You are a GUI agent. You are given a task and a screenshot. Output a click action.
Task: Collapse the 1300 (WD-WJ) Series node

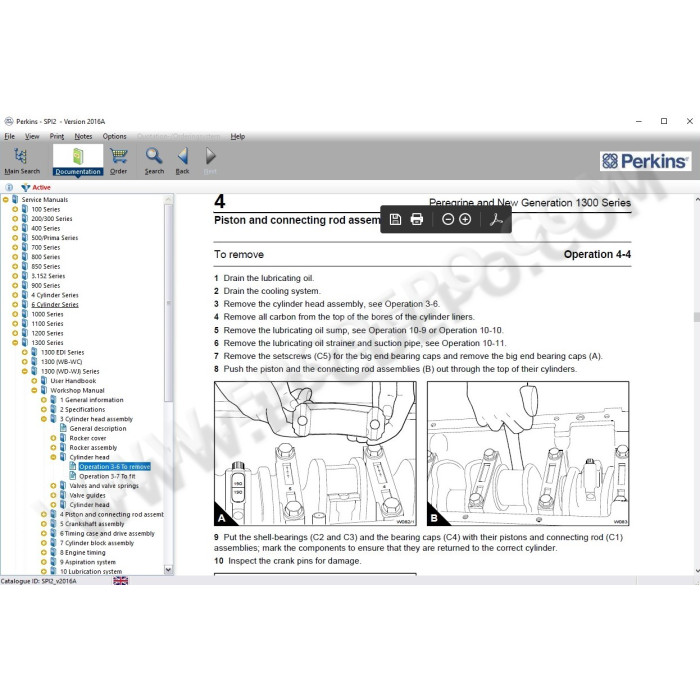(x=25, y=371)
